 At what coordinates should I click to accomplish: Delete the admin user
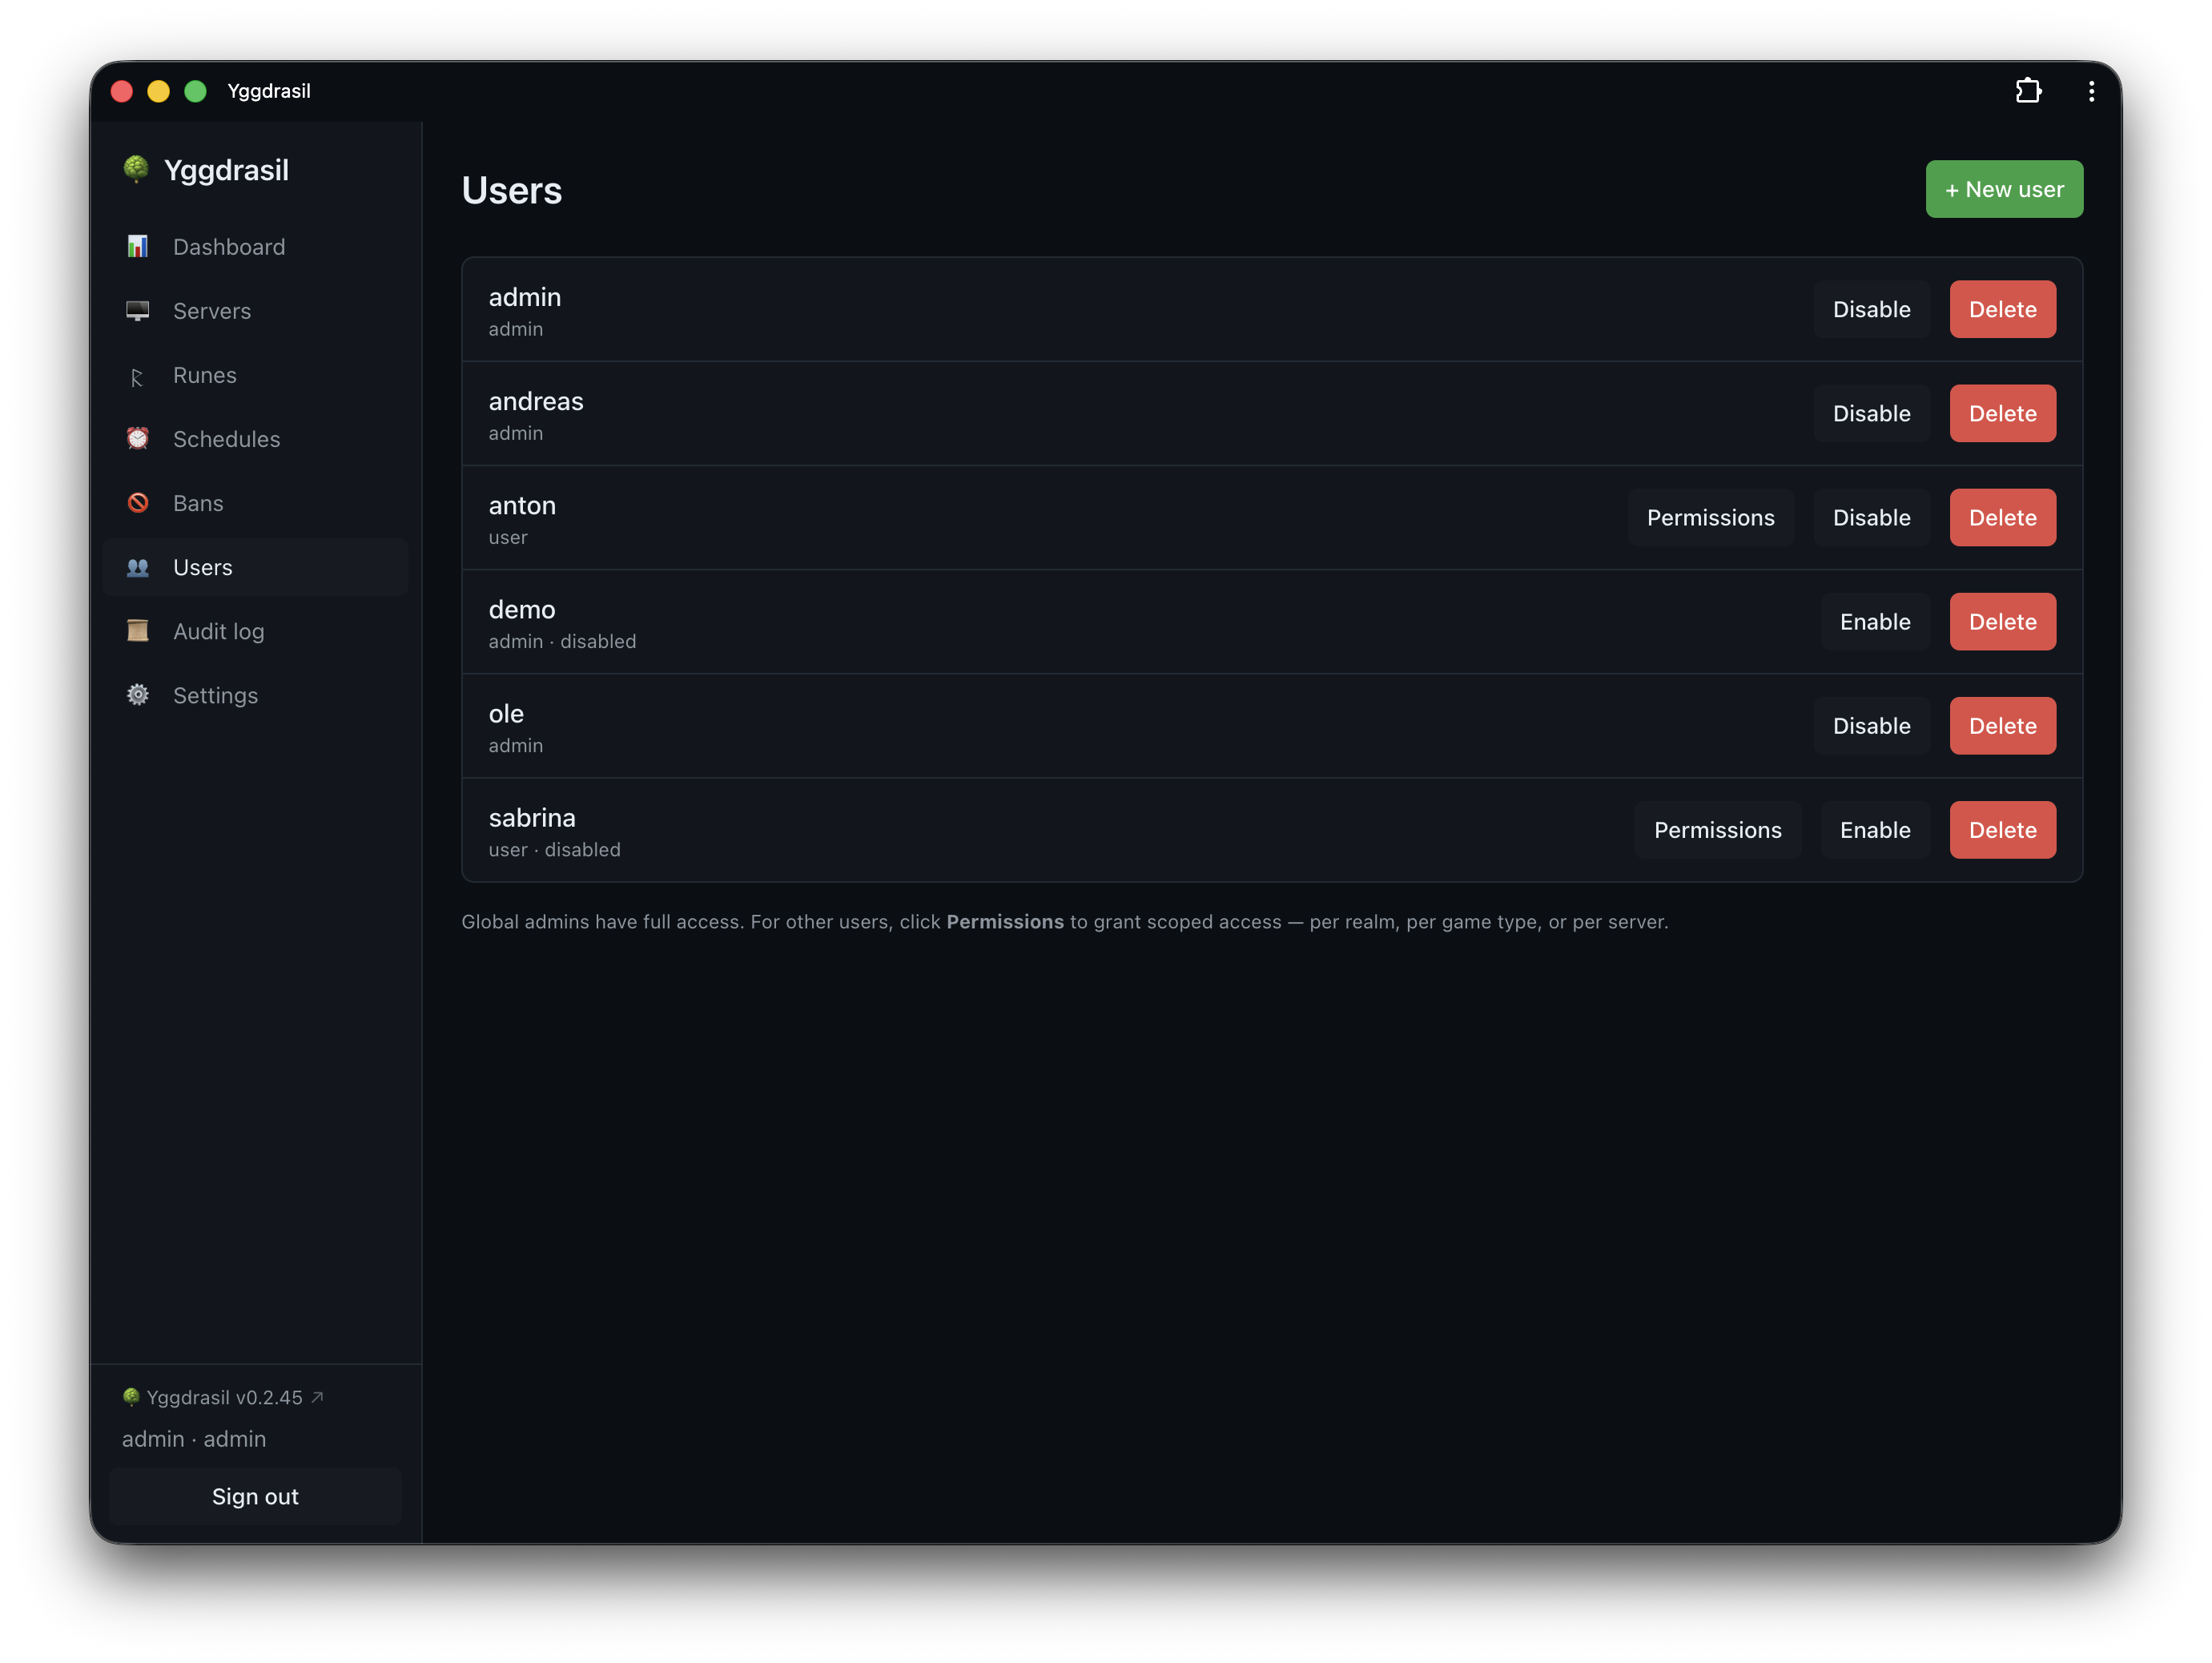coord(2002,309)
